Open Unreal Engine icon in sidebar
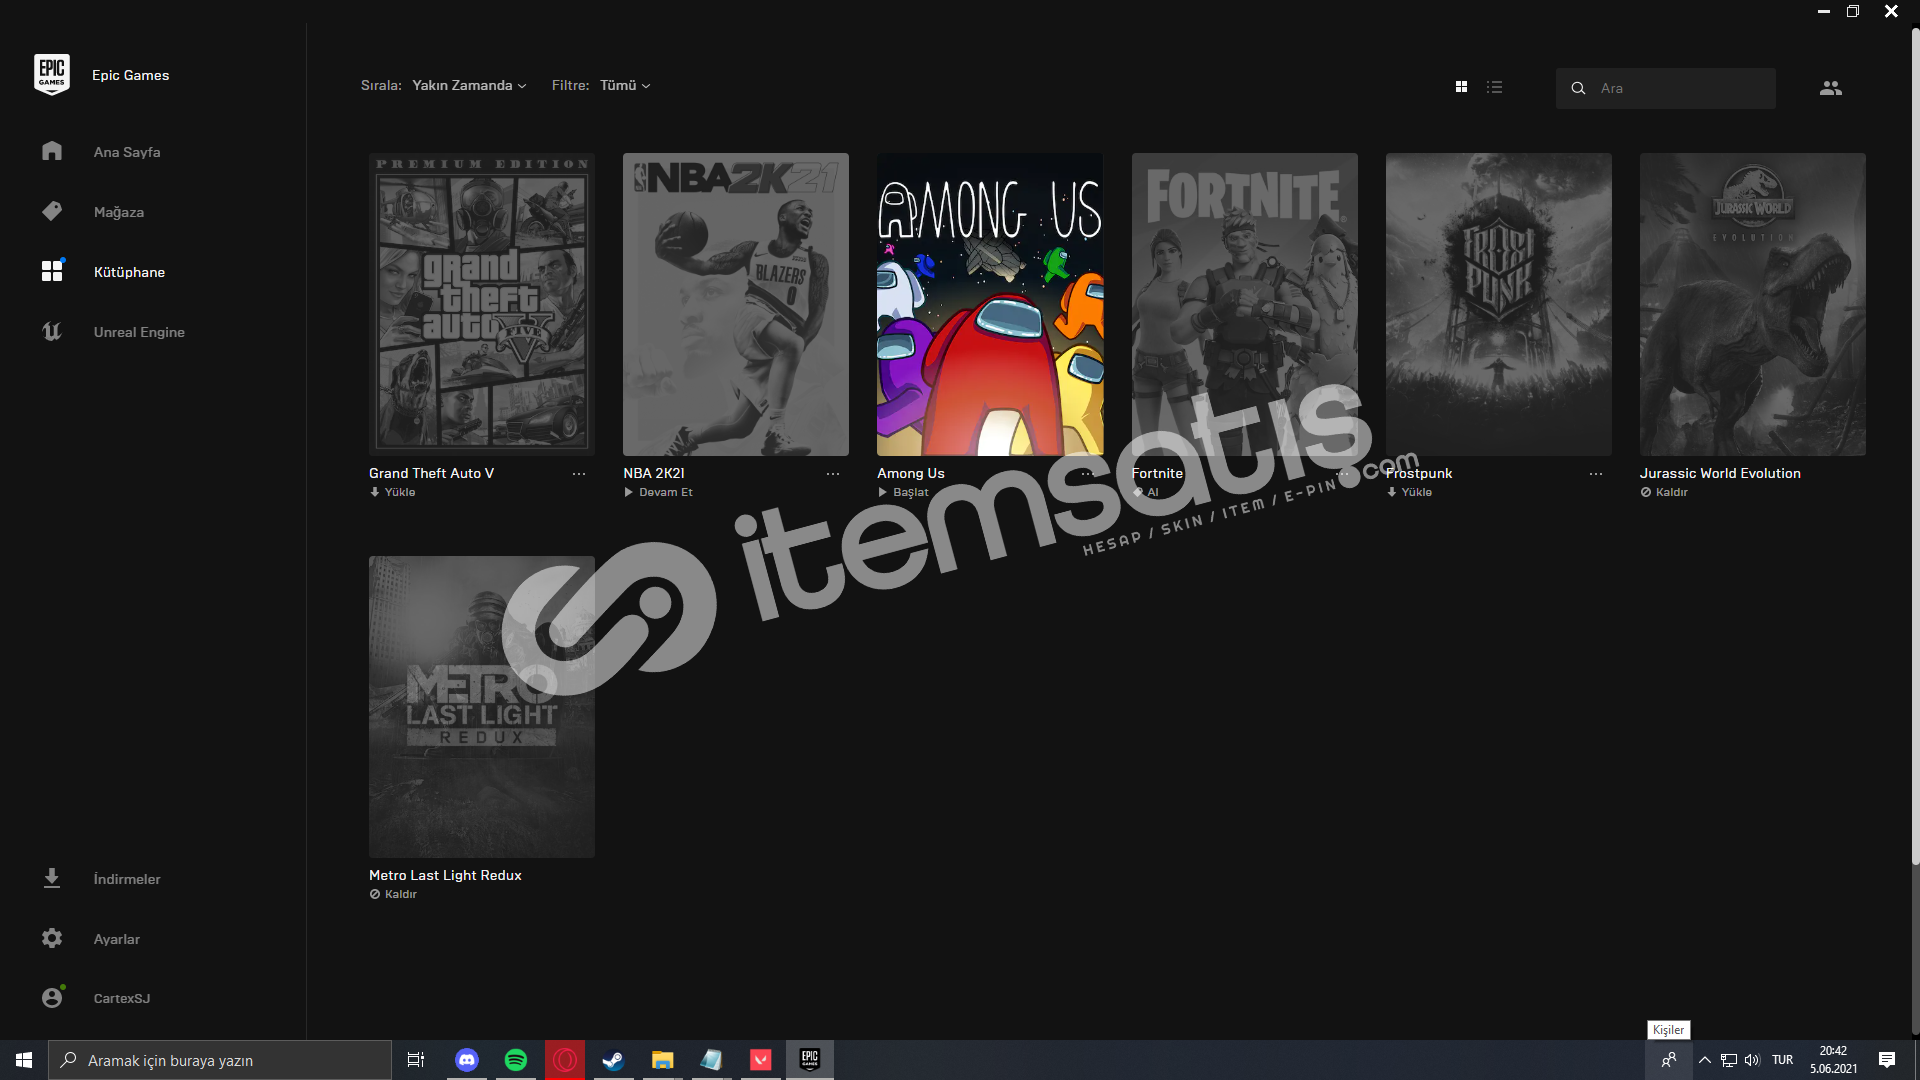Image resolution: width=1920 pixels, height=1080 pixels. point(52,331)
